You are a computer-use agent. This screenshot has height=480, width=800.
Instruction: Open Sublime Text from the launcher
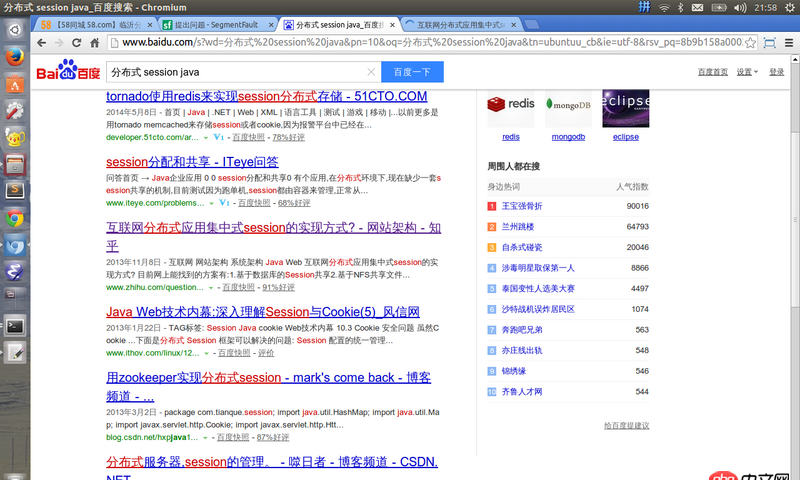15,191
